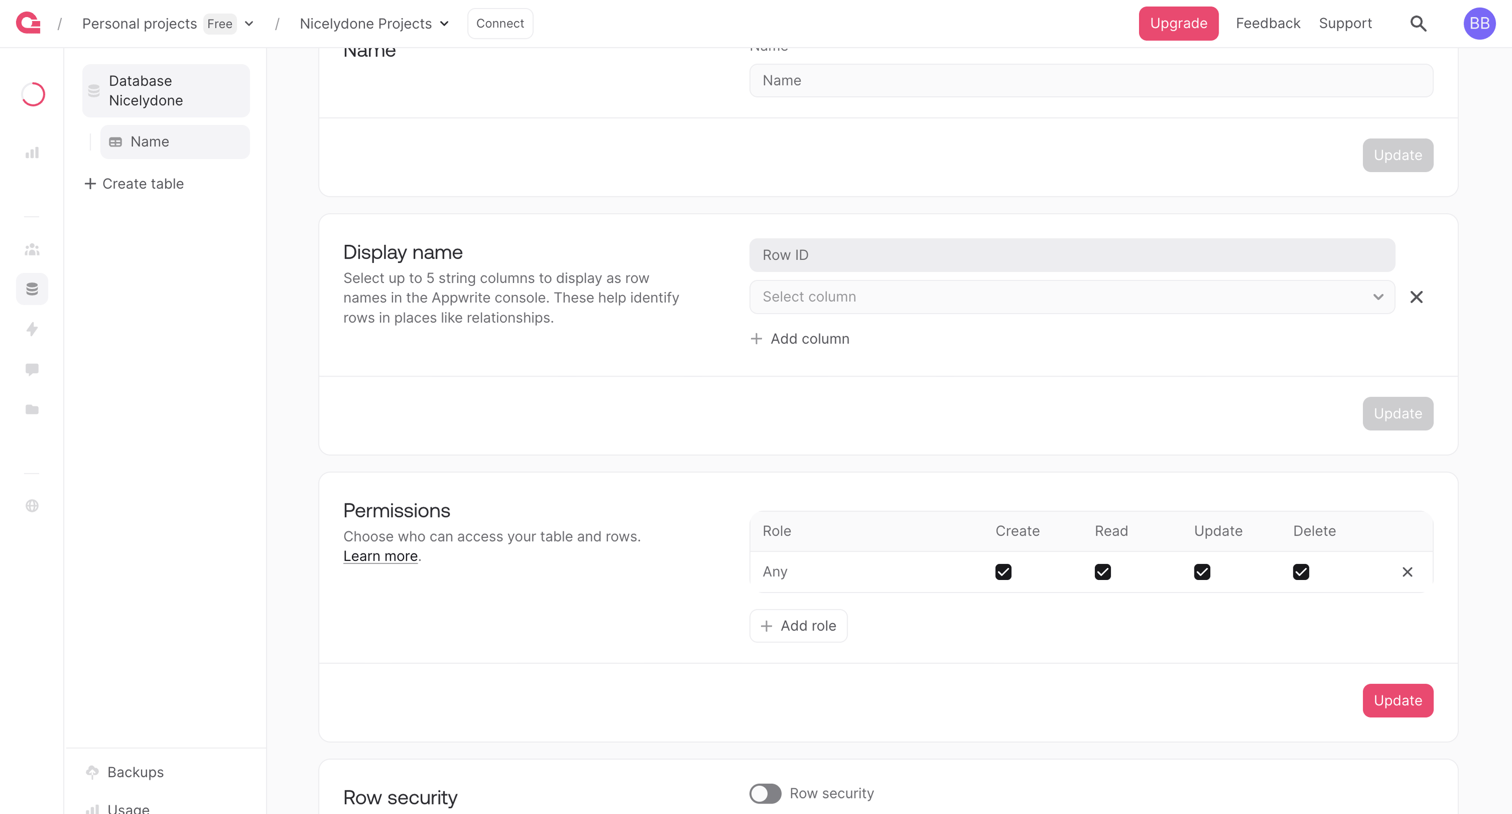The width and height of the screenshot is (1512, 814).
Task: Open Usage in the sidebar
Action: coord(128,807)
